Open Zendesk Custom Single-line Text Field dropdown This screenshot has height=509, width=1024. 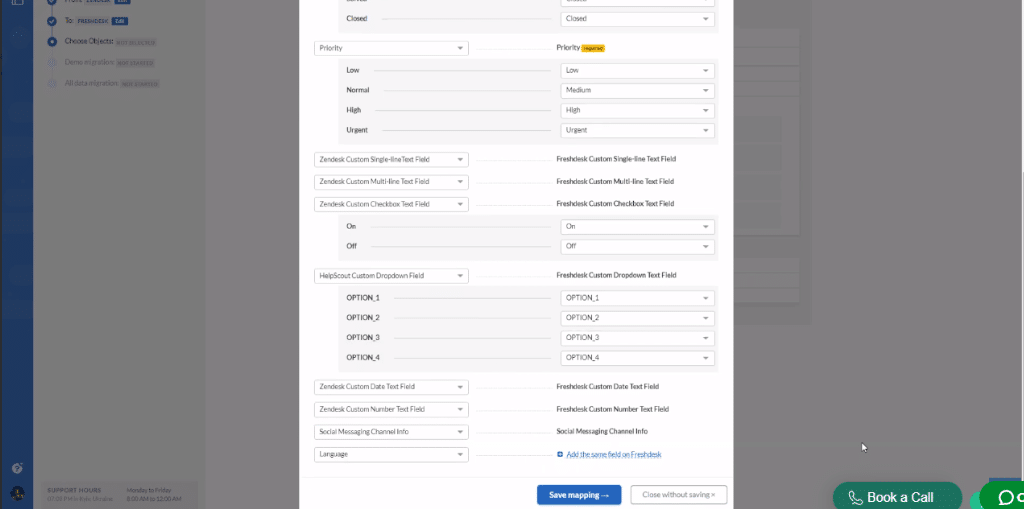pyautogui.click(x=391, y=159)
